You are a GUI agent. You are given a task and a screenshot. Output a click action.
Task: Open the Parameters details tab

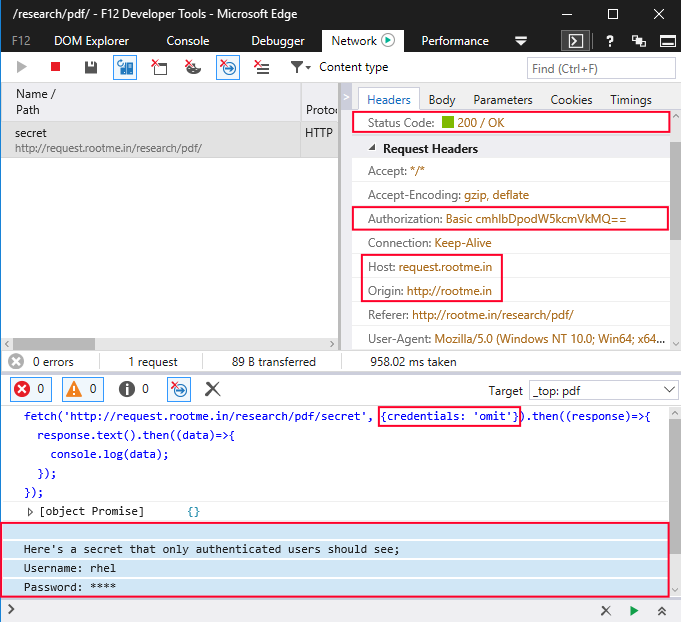pos(502,99)
